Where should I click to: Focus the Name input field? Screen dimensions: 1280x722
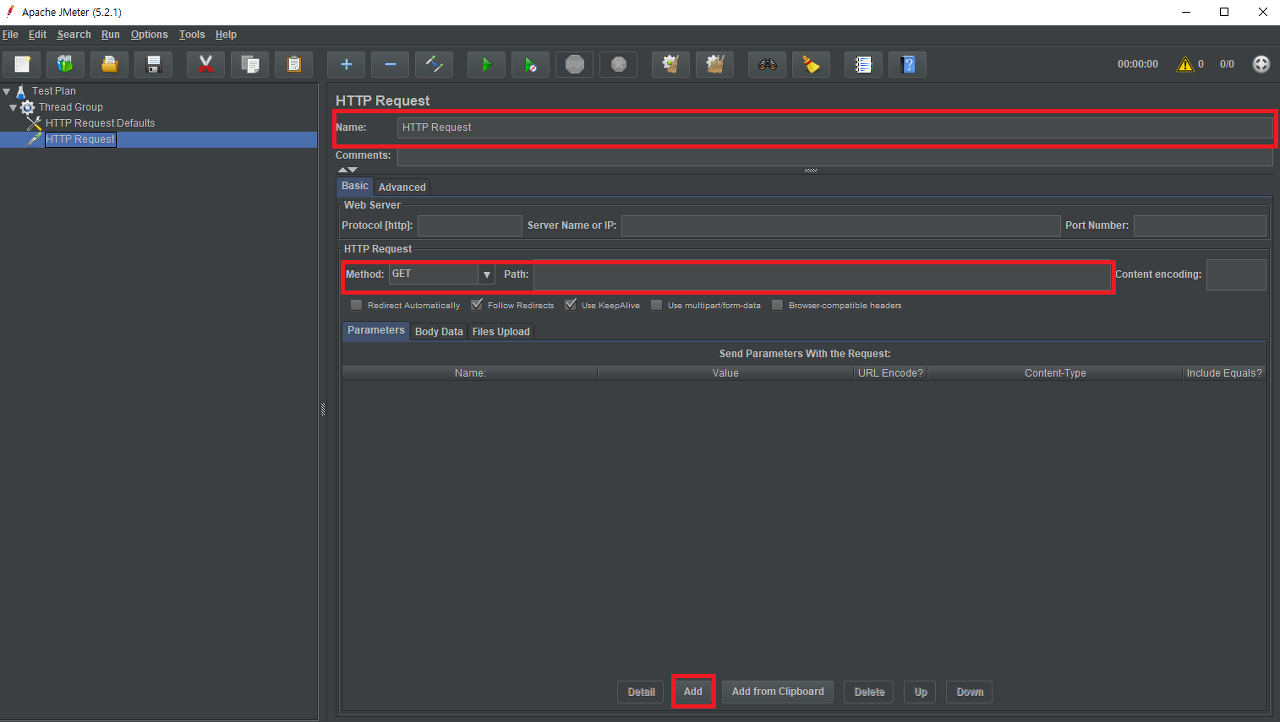tap(835, 127)
